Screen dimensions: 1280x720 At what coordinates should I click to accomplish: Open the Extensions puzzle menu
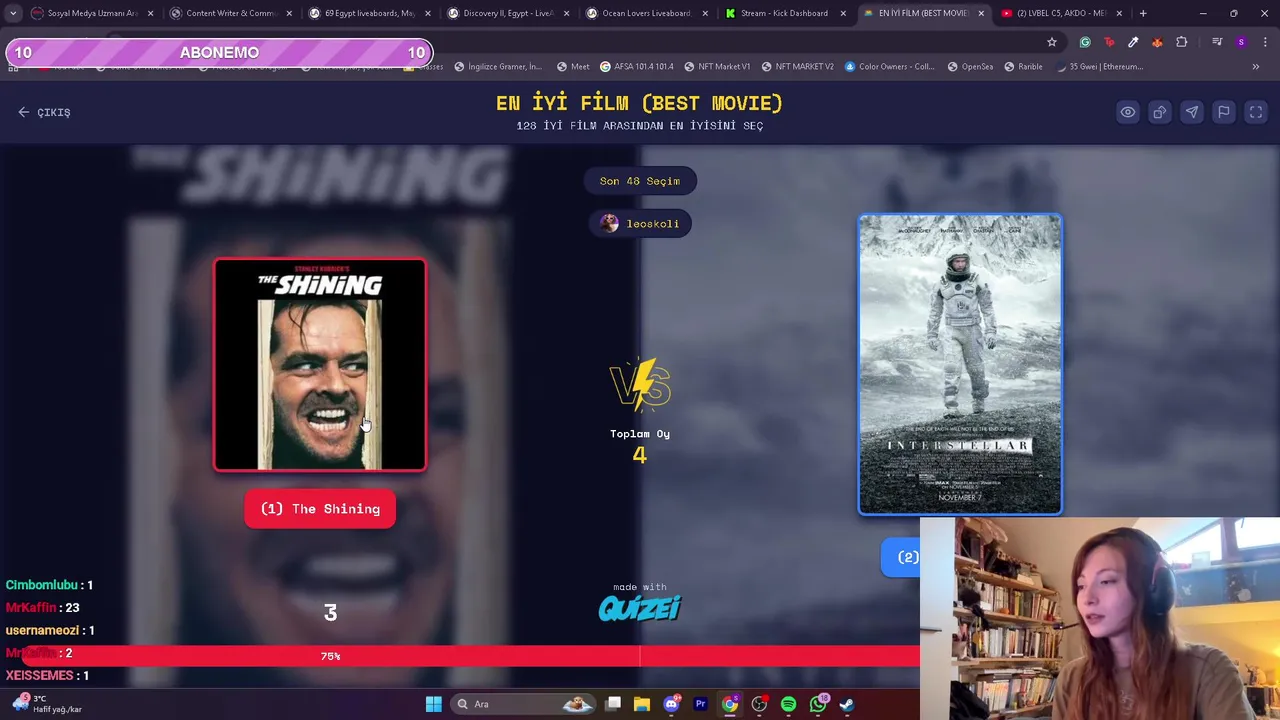click(1182, 42)
